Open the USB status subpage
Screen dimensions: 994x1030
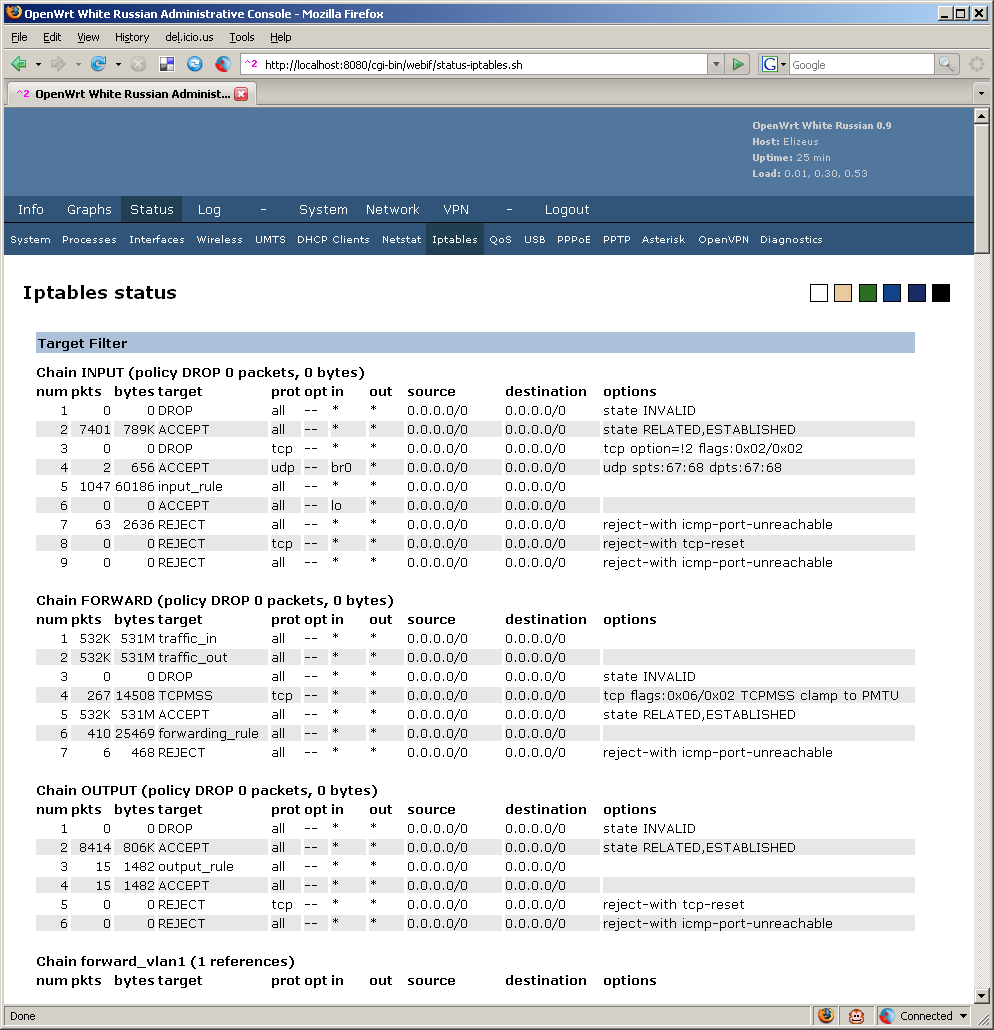tap(535, 240)
